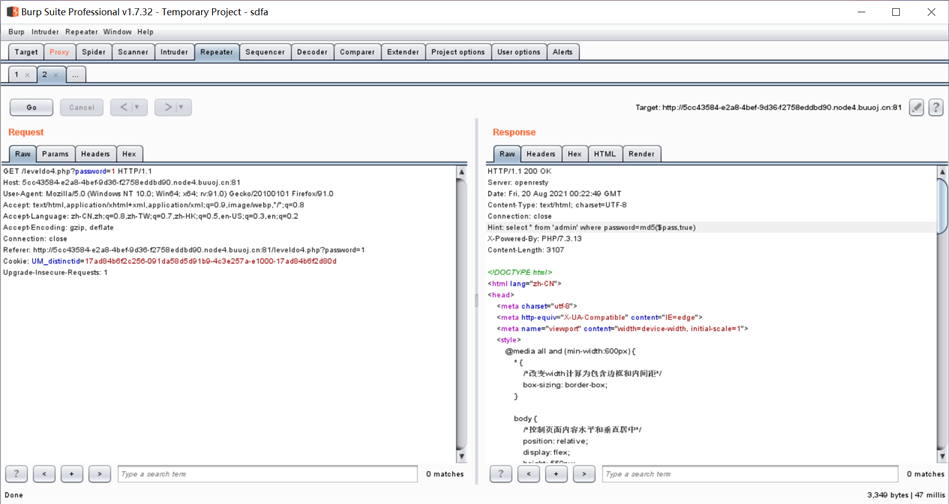Viewport: 949px width, 504px height.
Task: Open request search help question mark button
Action: [16, 474]
